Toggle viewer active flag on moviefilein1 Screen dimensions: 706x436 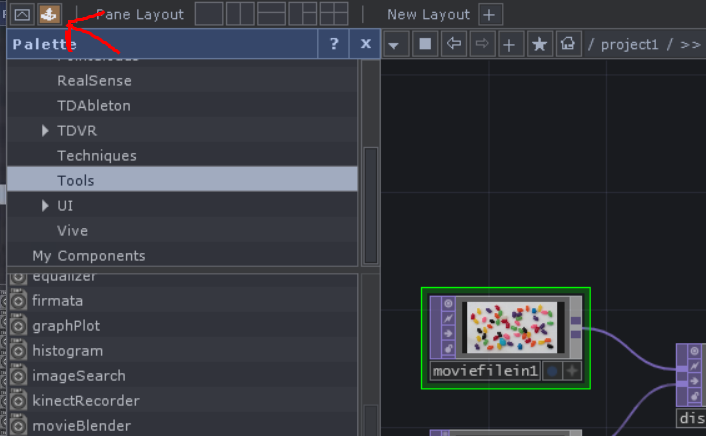pos(448,304)
